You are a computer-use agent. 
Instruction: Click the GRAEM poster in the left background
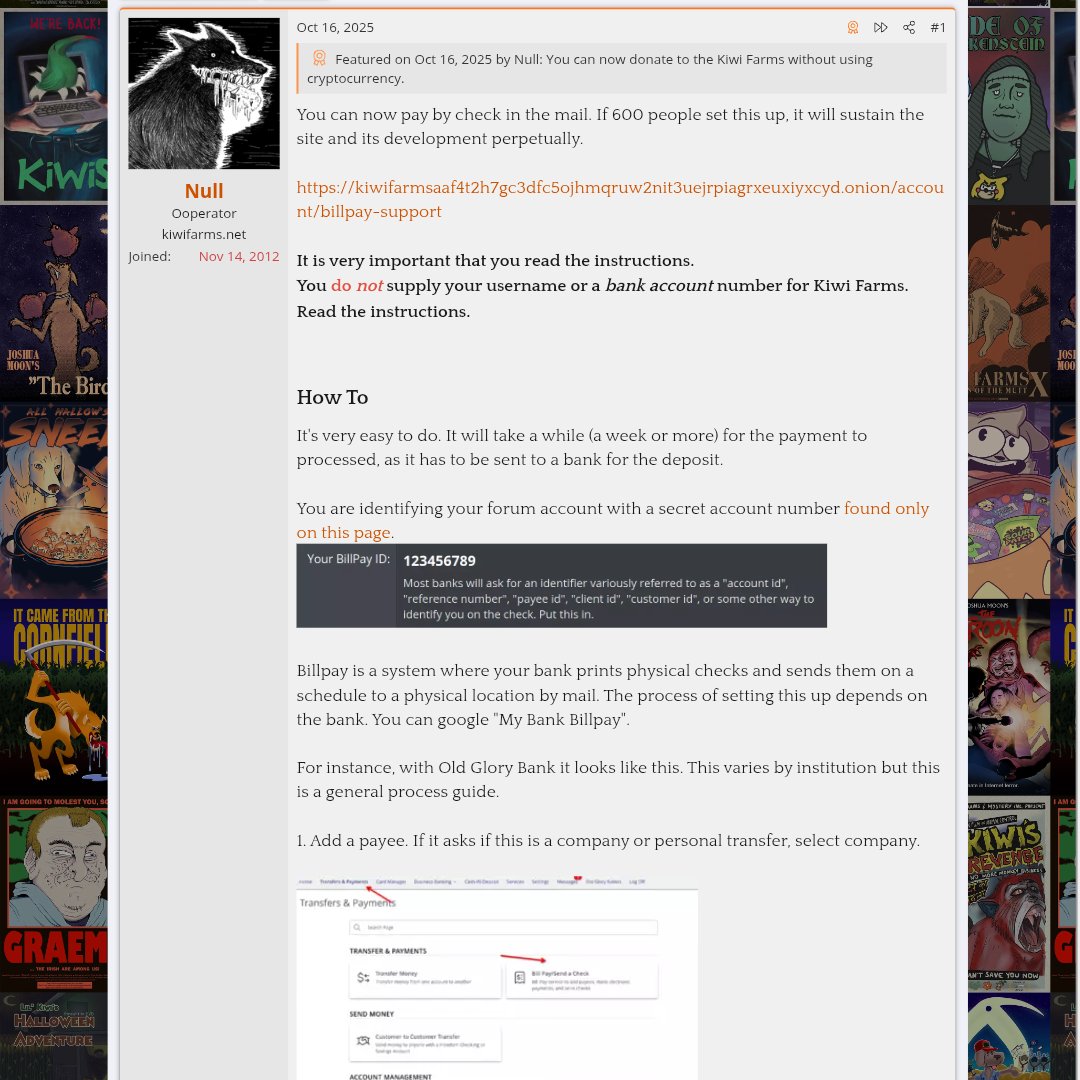[x=54, y=894]
